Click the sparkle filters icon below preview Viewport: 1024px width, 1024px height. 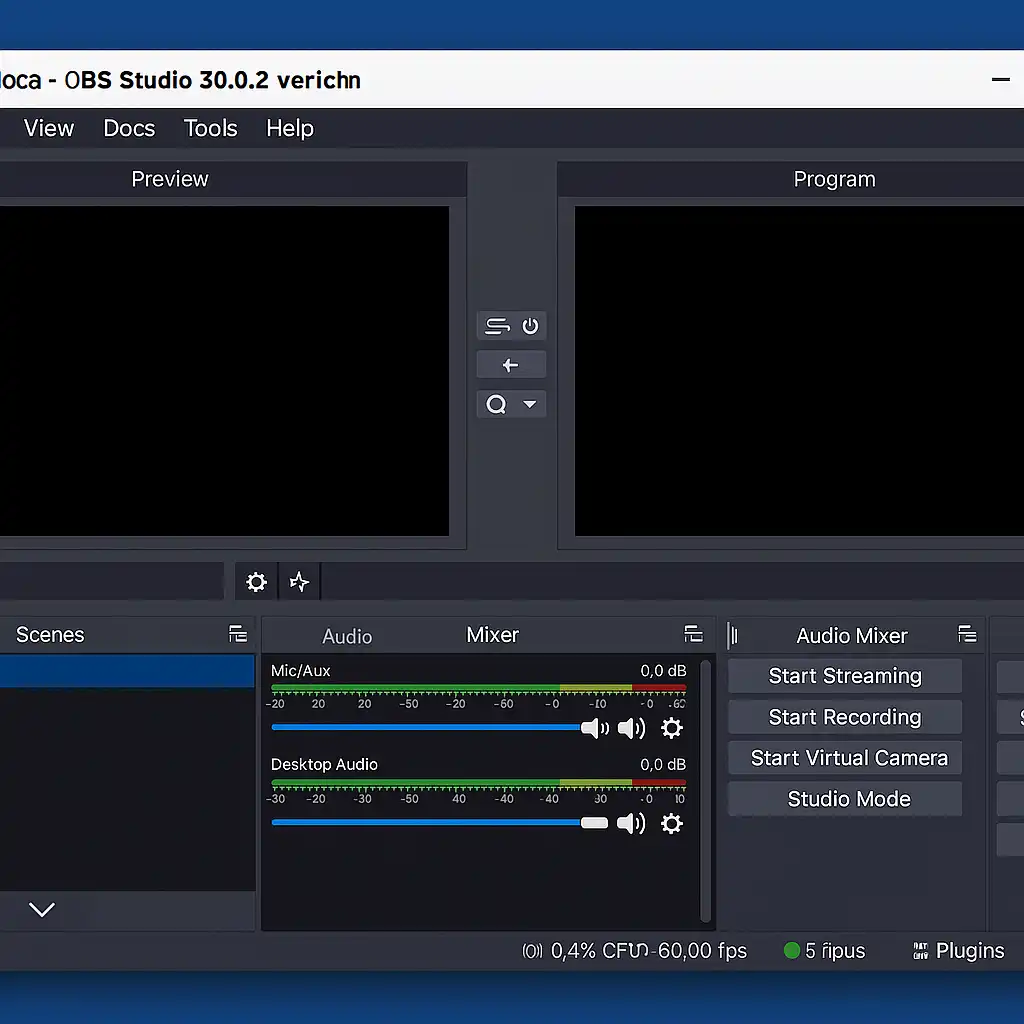[299, 582]
